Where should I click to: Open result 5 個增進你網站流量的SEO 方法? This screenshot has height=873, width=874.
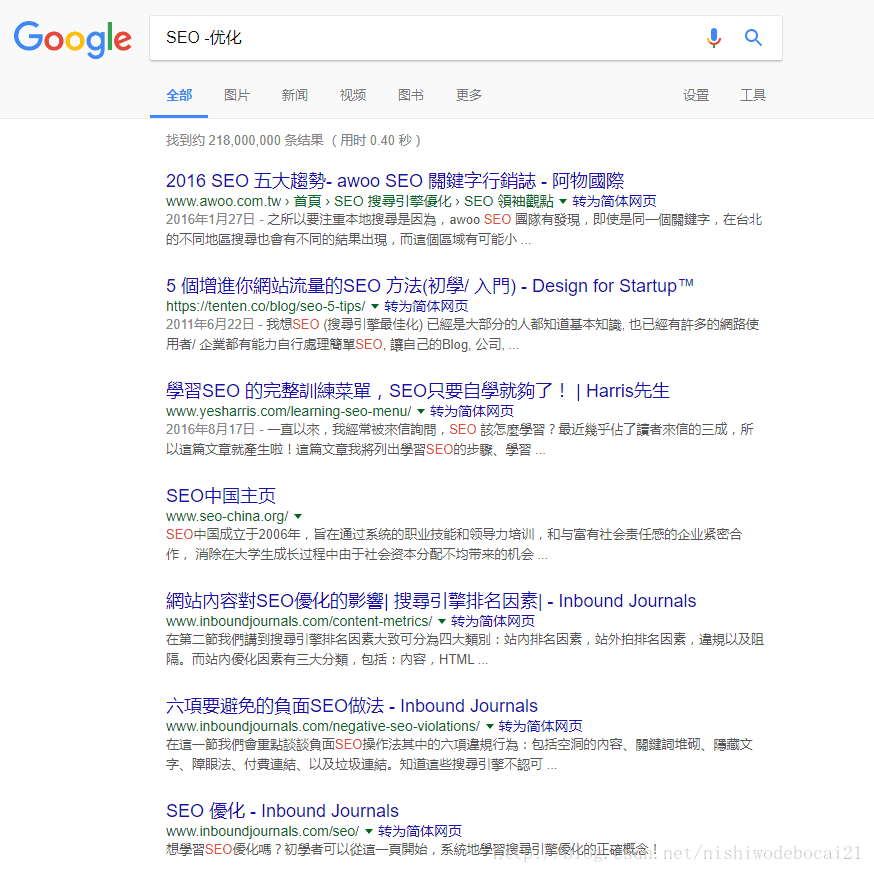tap(430, 286)
